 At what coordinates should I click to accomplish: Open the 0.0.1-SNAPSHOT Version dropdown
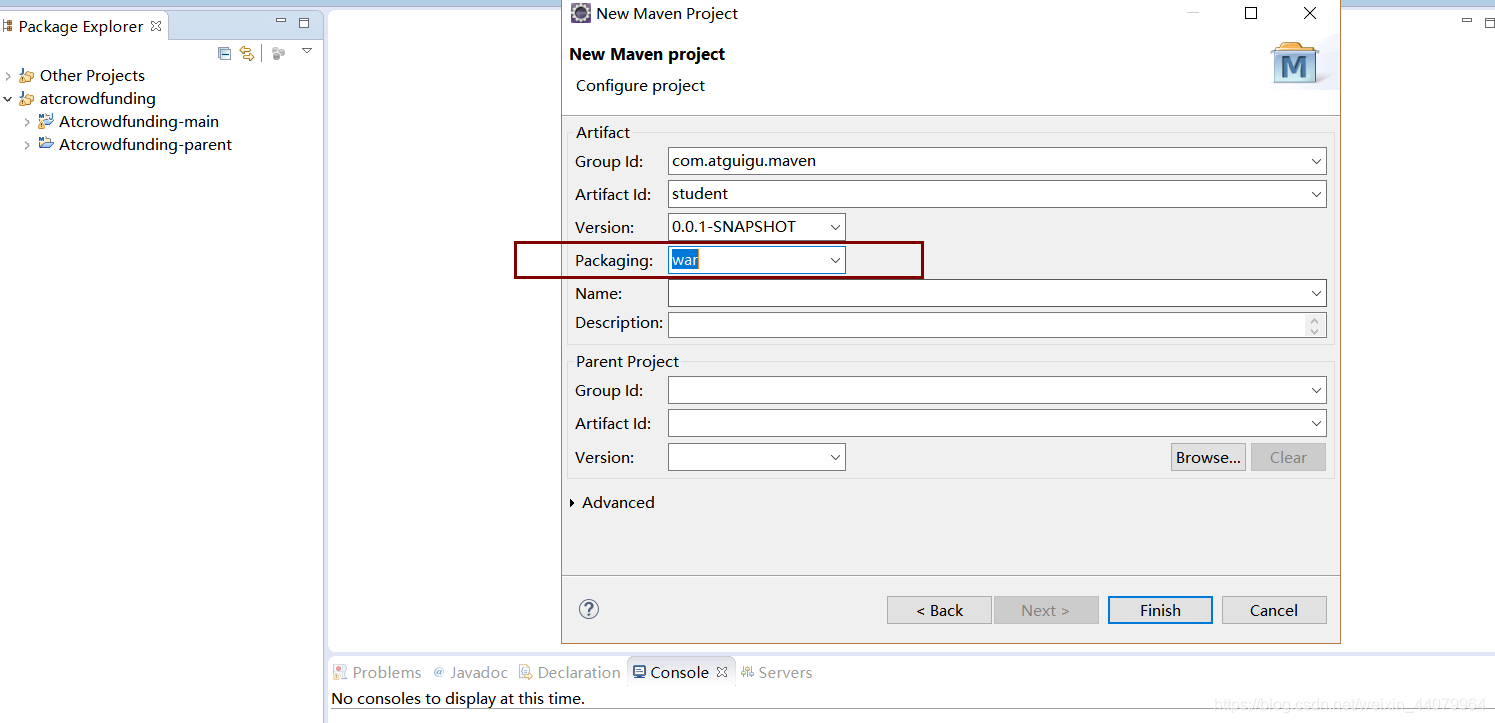click(x=835, y=227)
